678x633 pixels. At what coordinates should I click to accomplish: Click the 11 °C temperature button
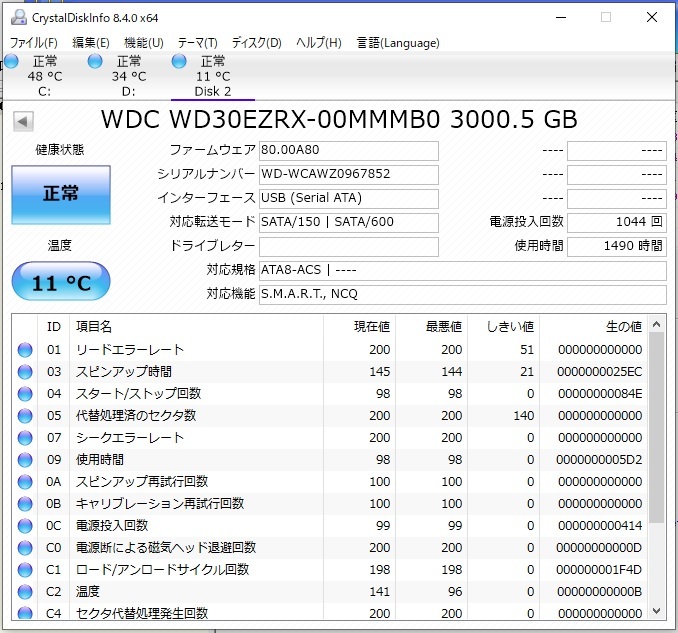click(61, 281)
